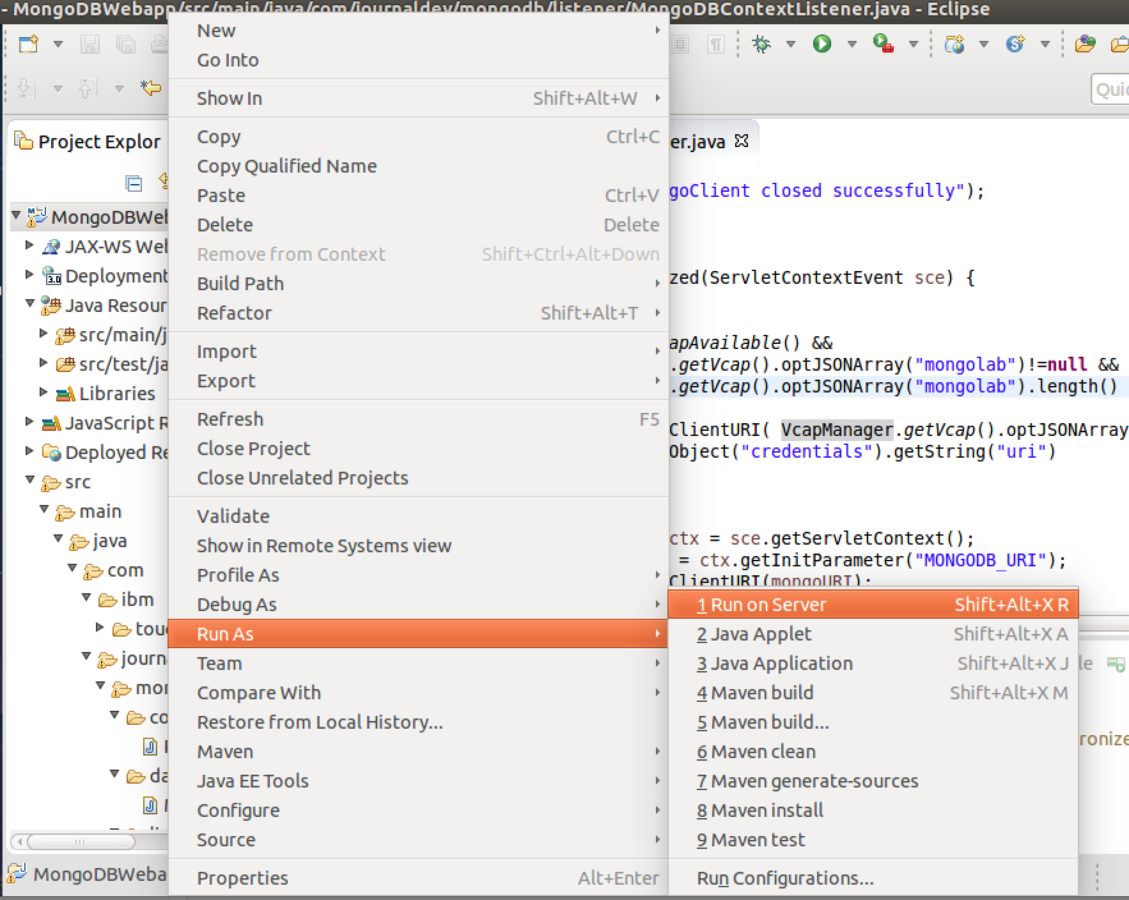Click the New wizard toolbar icon

pos(29,44)
